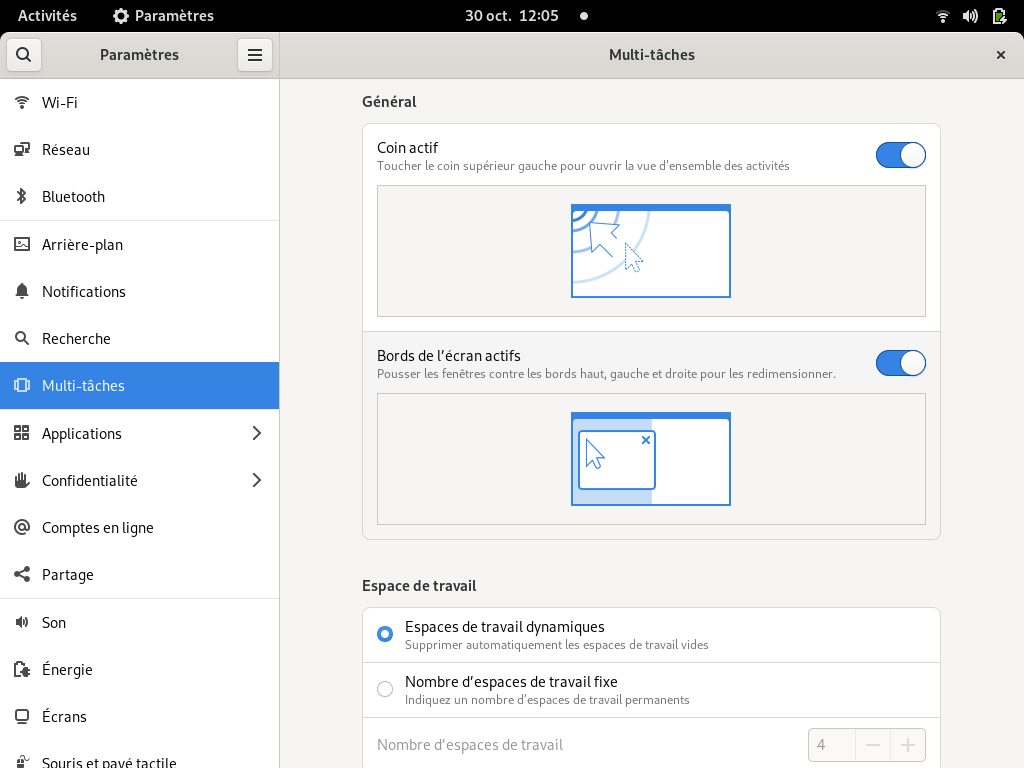Click the Recherche label in the sidebar

(x=76, y=338)
